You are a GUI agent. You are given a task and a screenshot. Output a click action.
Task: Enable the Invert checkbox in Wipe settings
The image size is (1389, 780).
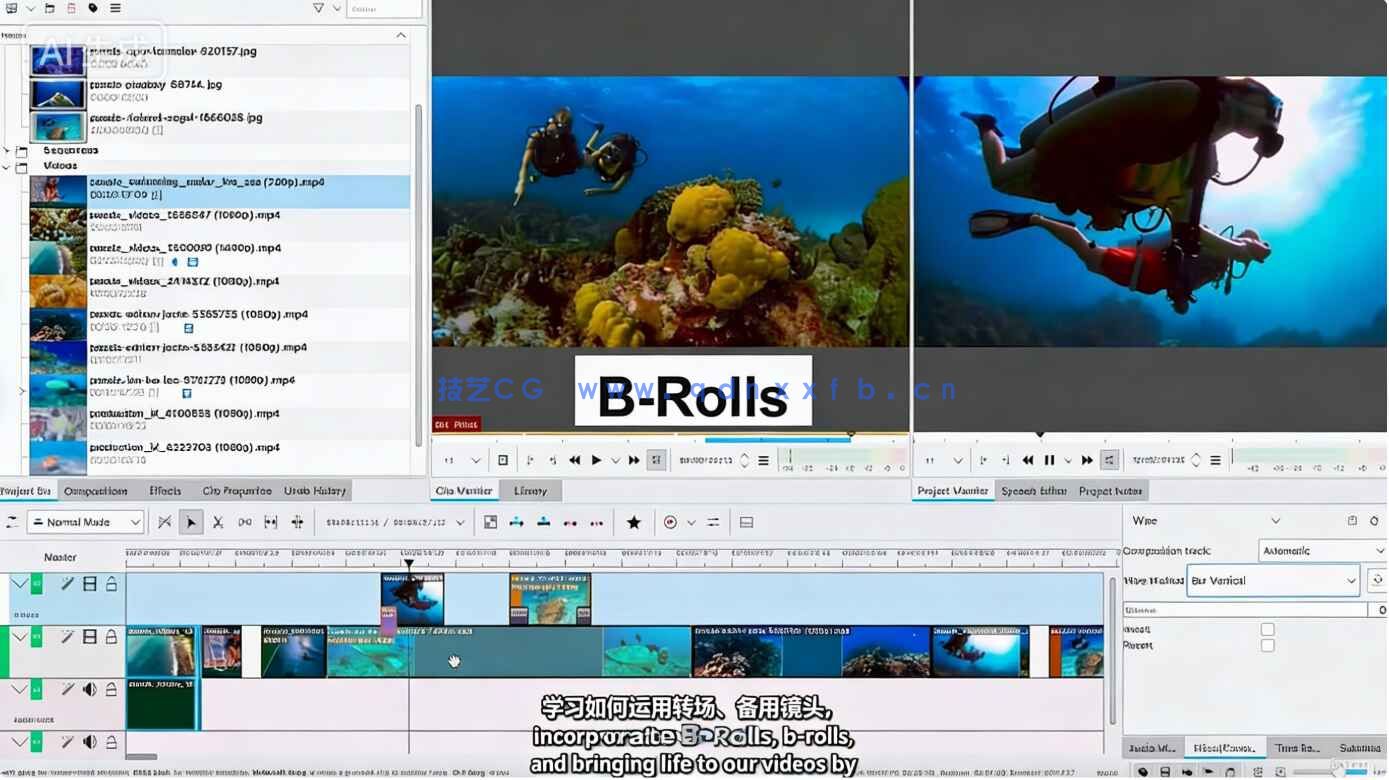tap(1267, 629)
